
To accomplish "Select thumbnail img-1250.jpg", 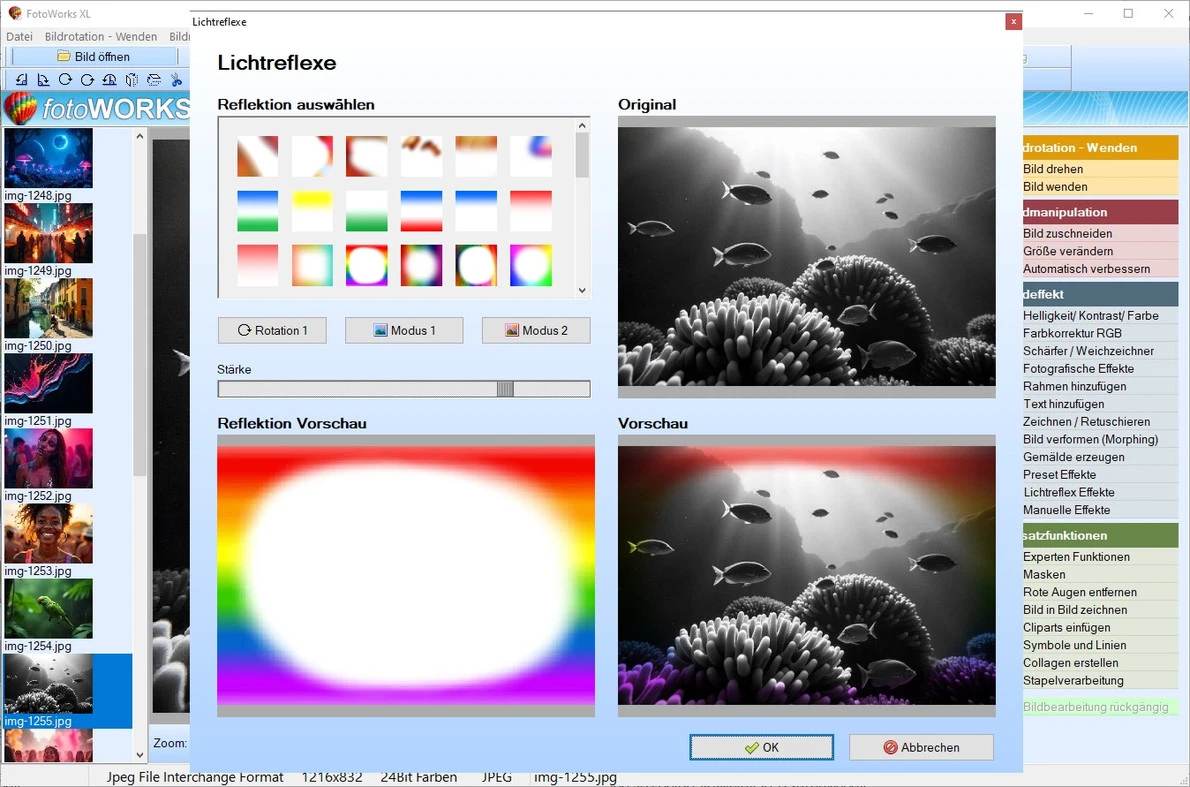I will pyautogui.click(x=48, y=308).
